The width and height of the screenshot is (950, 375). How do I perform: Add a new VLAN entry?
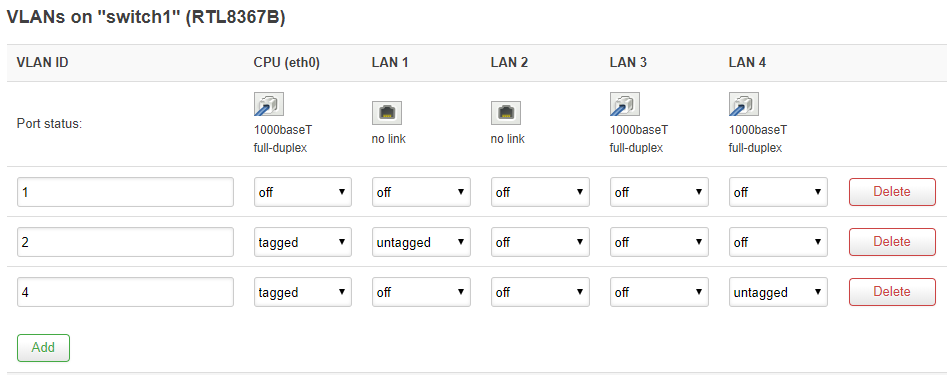(x=44, y=348)
